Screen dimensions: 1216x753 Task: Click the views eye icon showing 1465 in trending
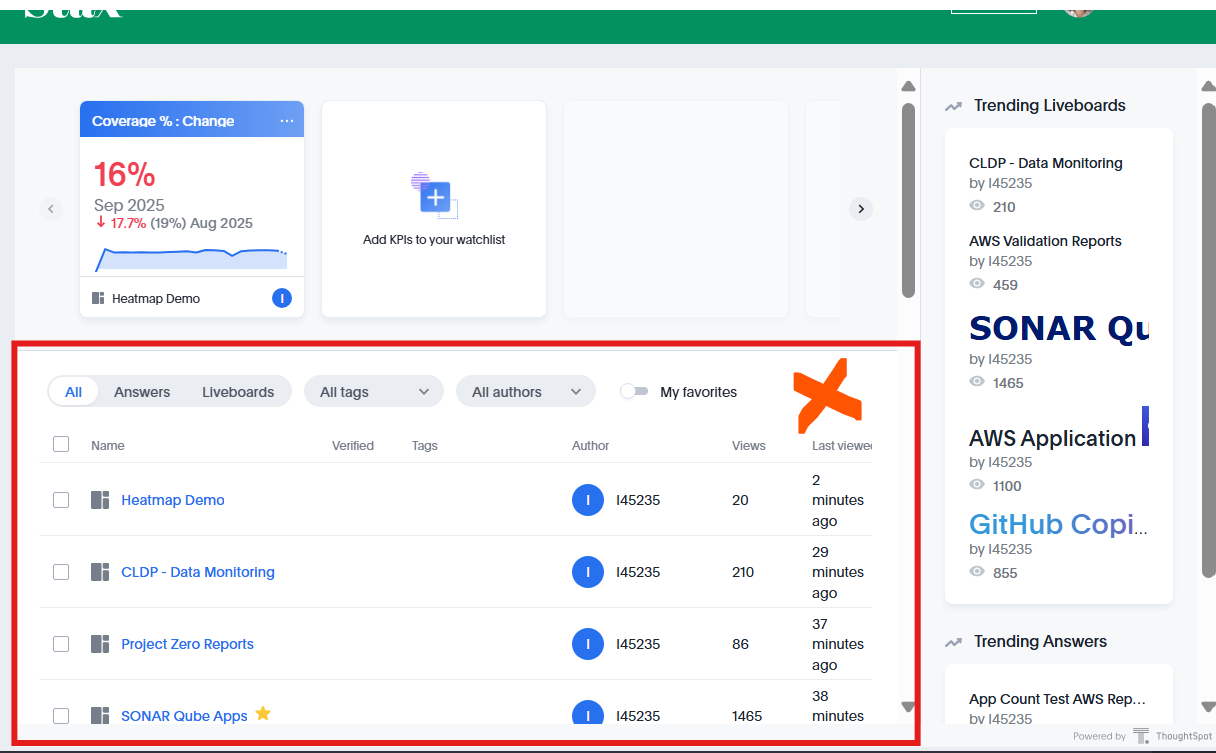coord(977,382)
